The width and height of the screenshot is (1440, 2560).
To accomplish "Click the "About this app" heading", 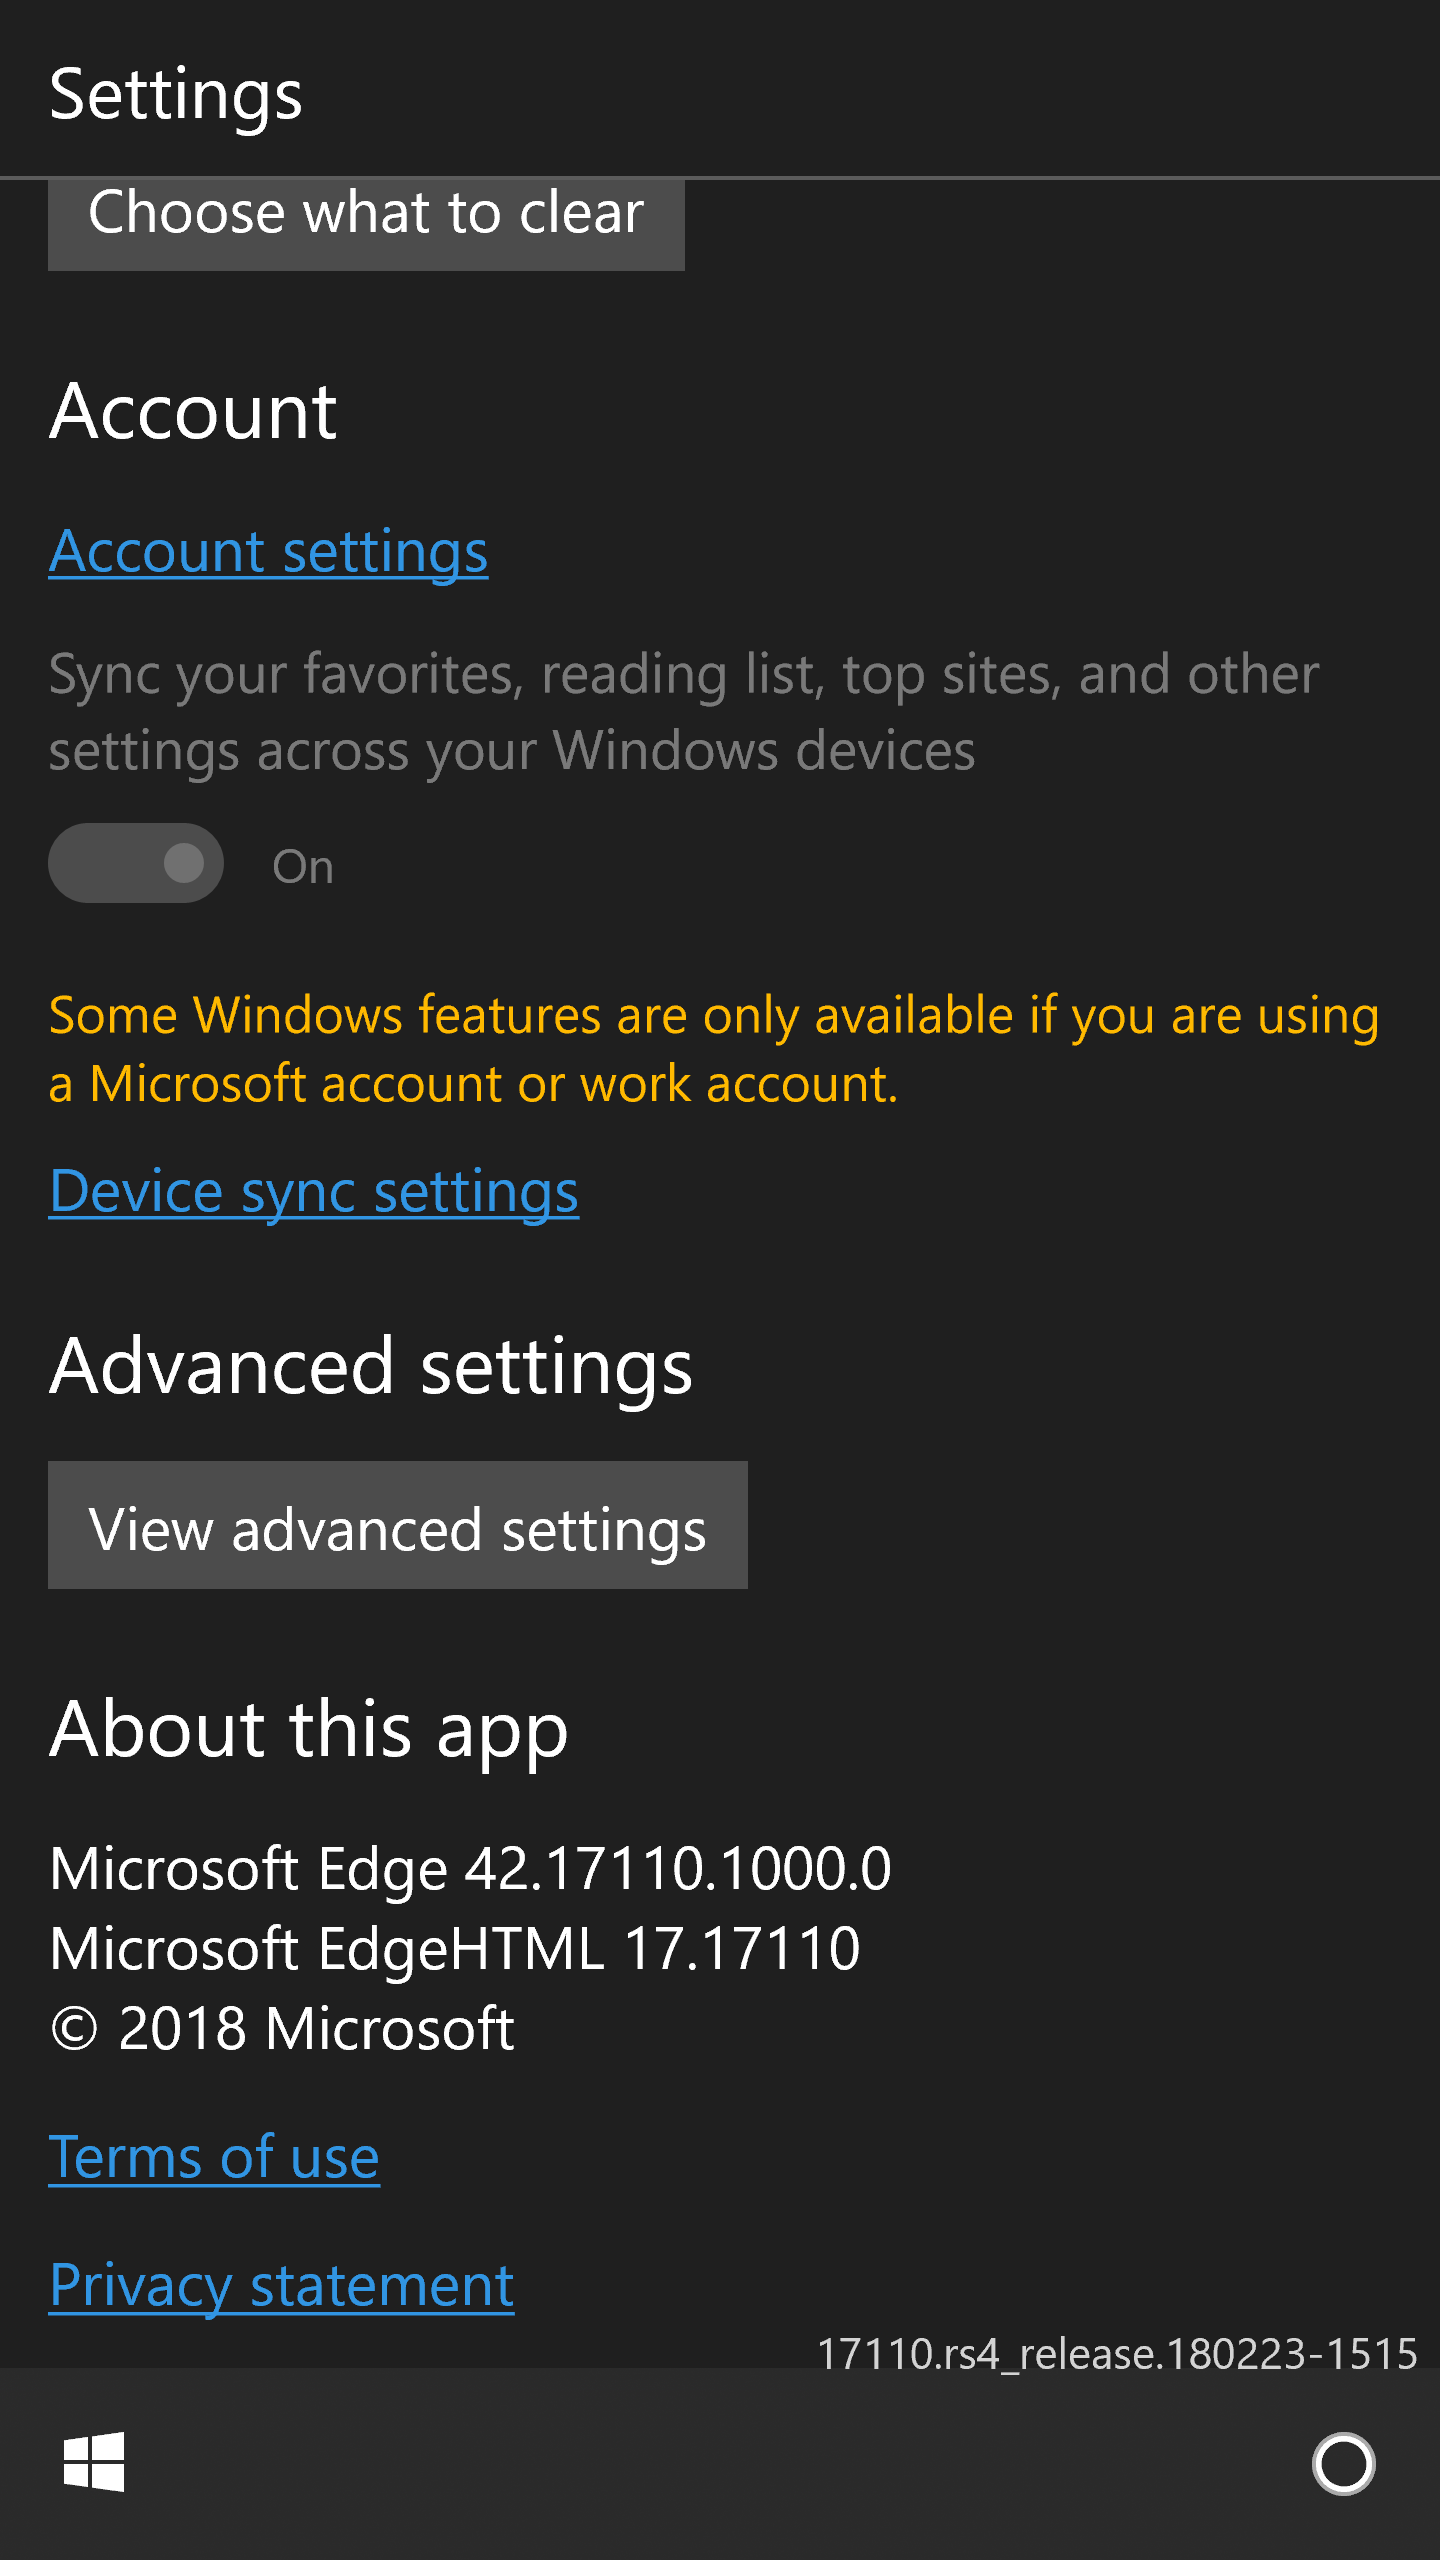I will [x=309, y=1730].
